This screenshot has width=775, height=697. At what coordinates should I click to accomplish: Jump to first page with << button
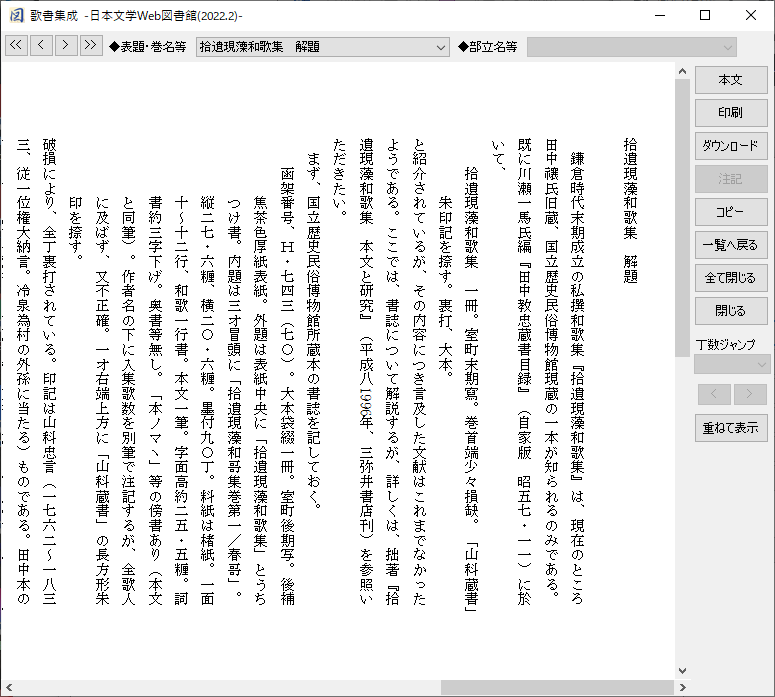16,45
